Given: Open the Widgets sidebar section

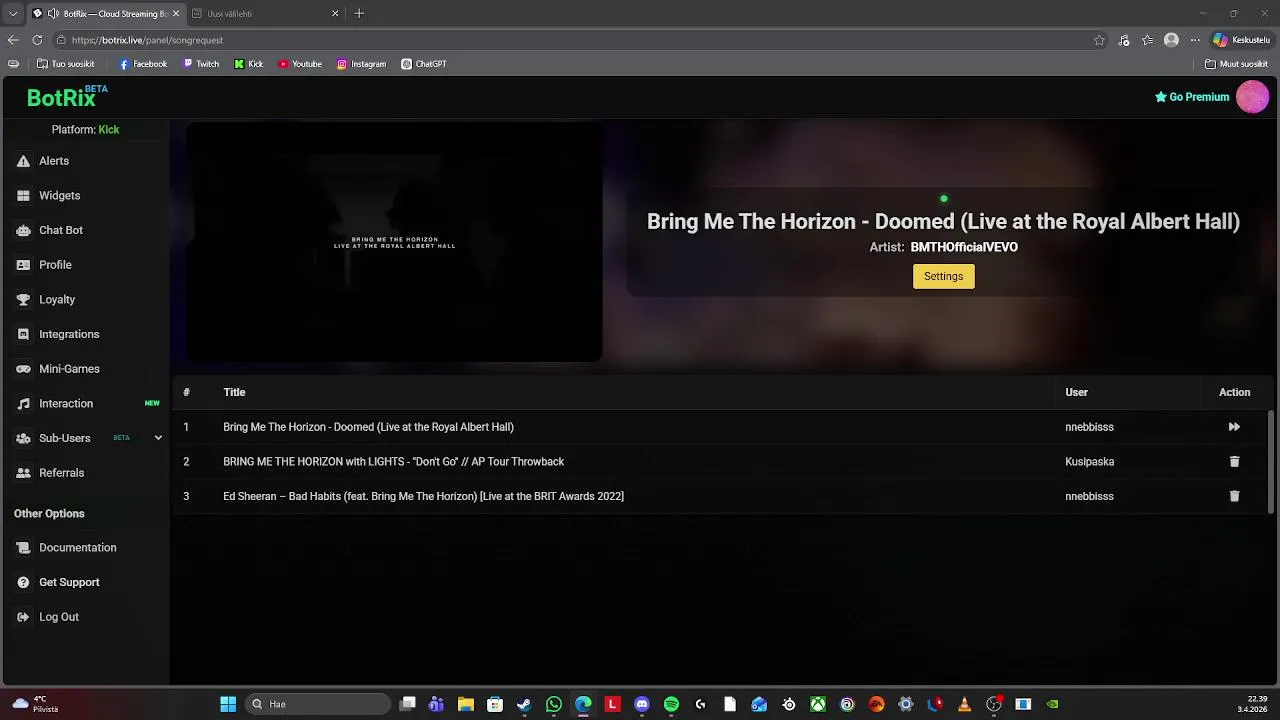Looking at the screenshot, I should tap(59, 196).
